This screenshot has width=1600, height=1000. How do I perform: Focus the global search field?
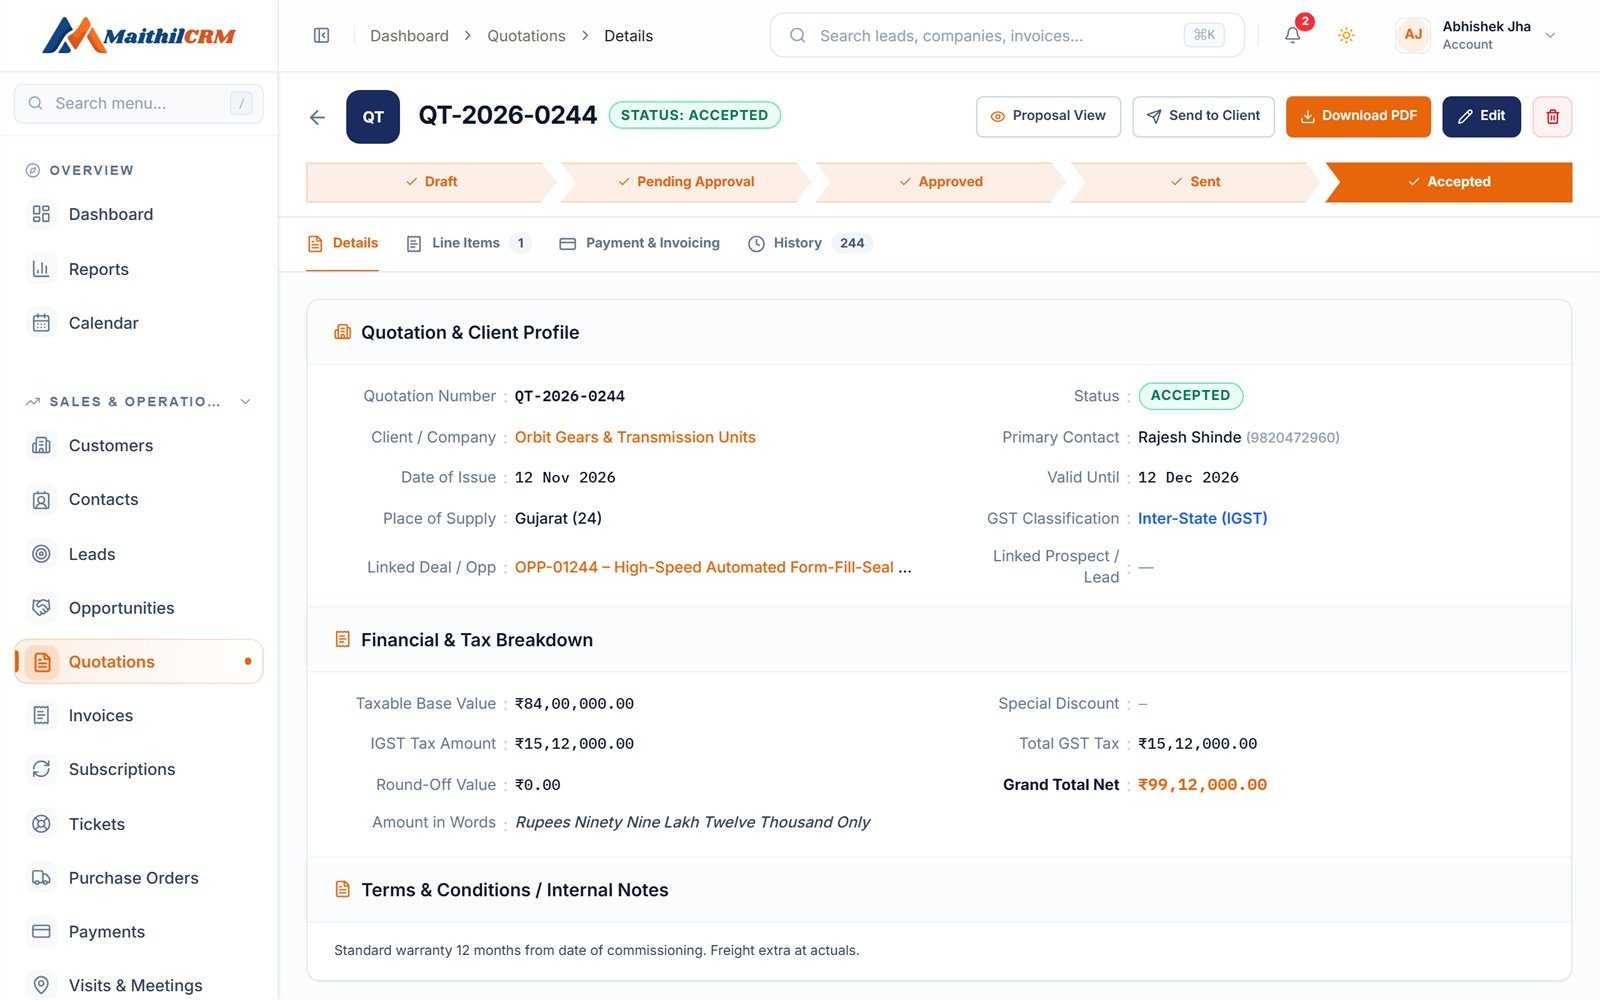click(1007, 35)
